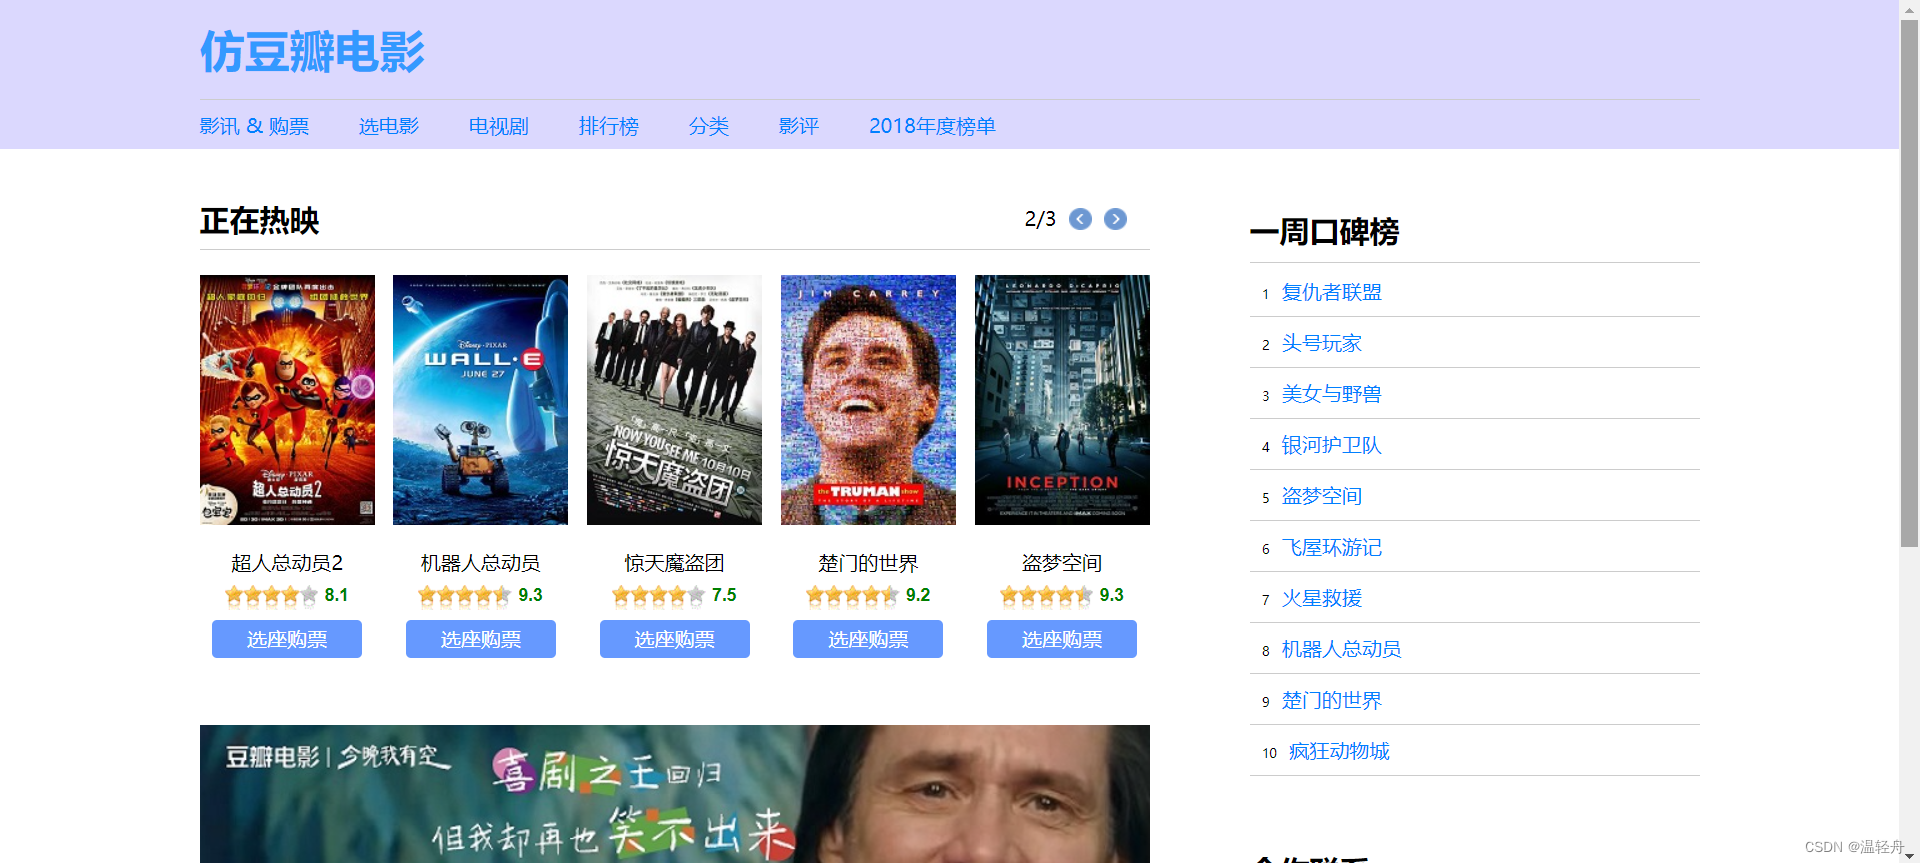
Task: Open 机器人总动员 in the weekly ranking list
Action: (1342, 649)
